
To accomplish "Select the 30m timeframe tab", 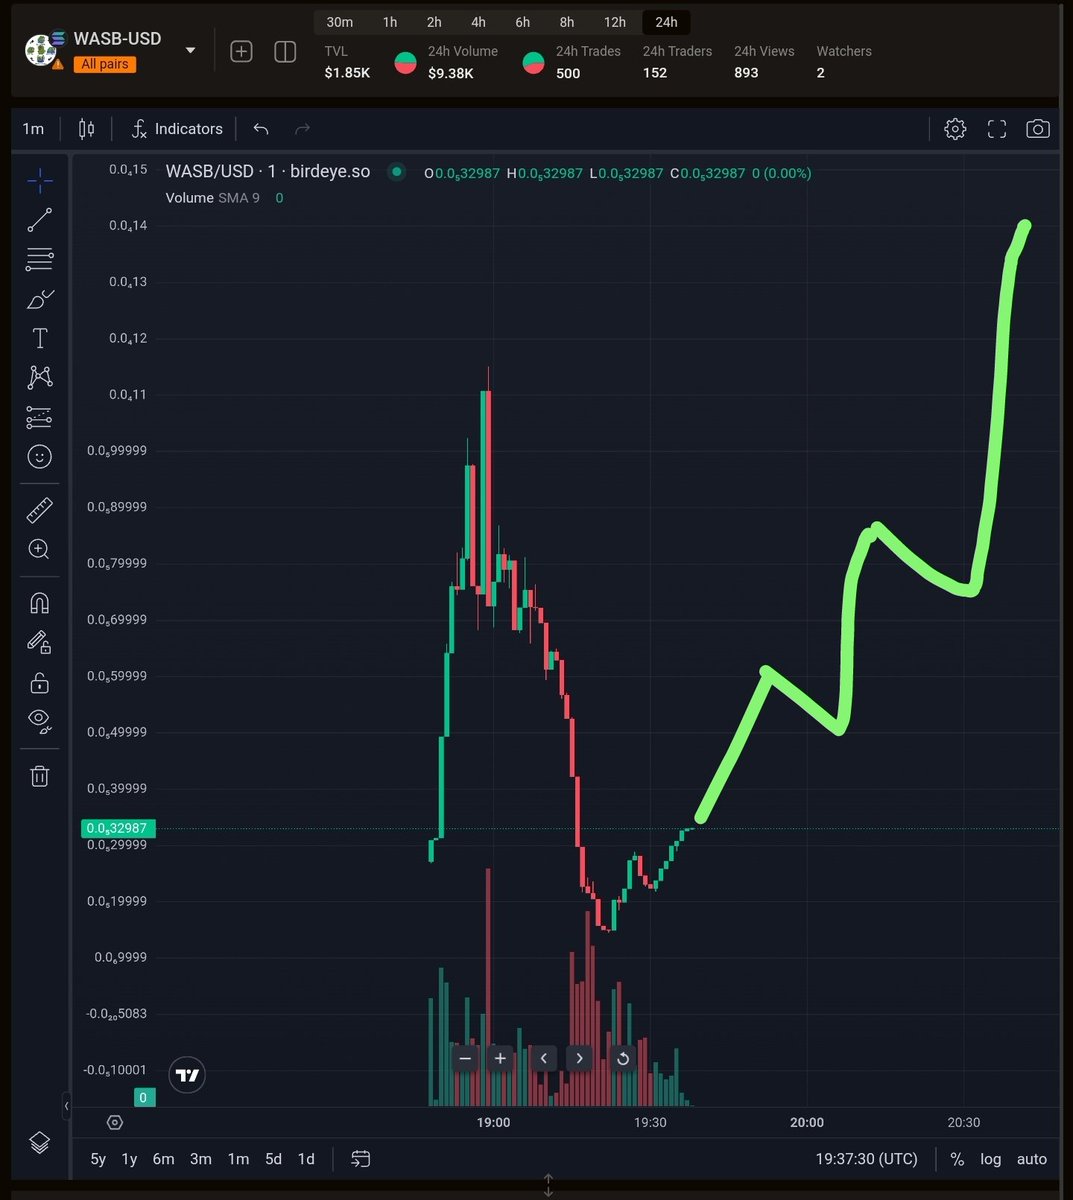I will point(340,22).
